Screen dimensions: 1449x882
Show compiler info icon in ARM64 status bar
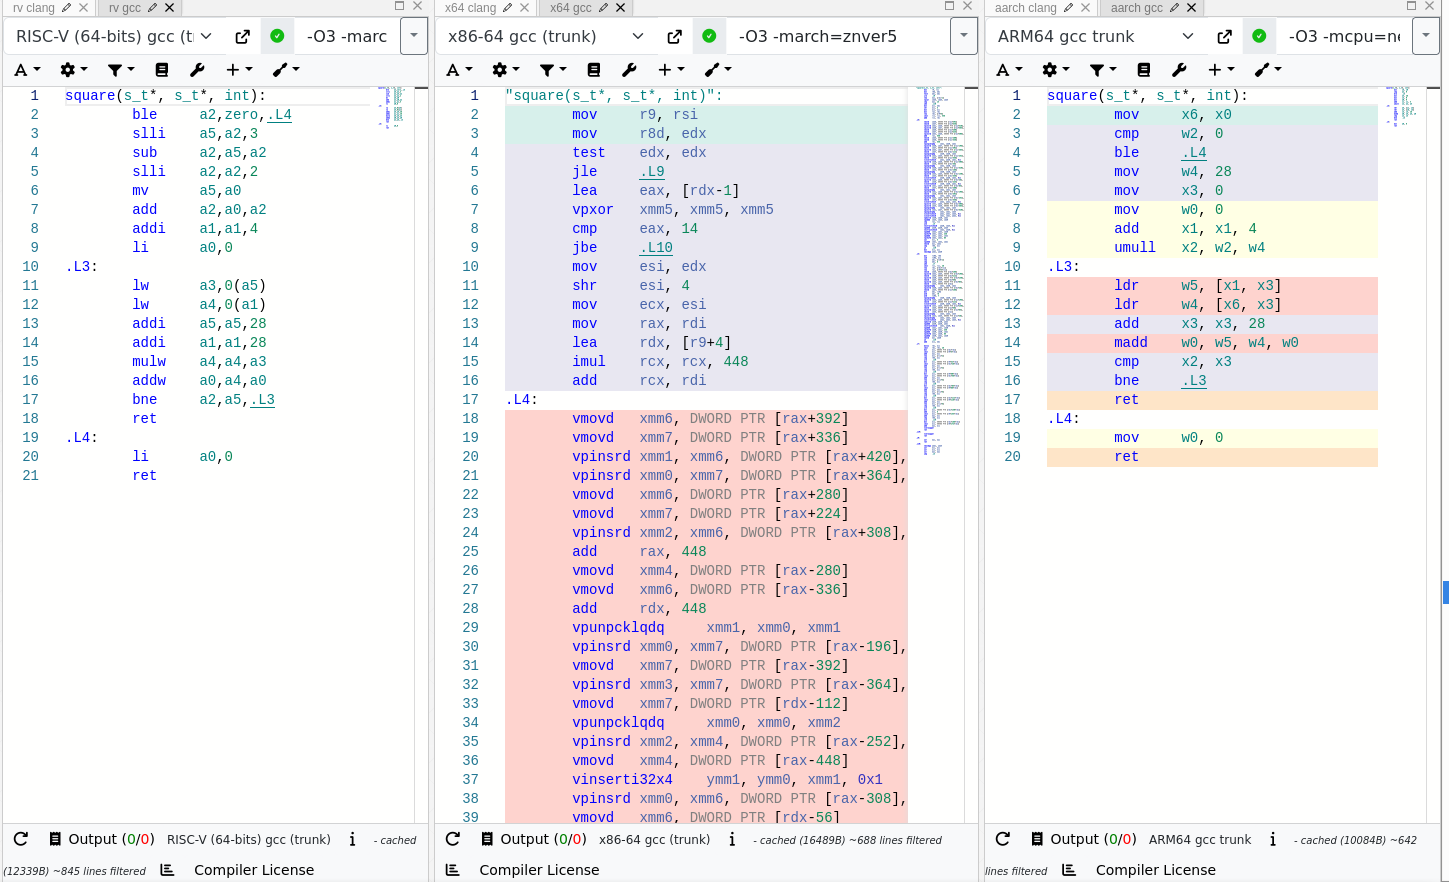(1273, 840)
